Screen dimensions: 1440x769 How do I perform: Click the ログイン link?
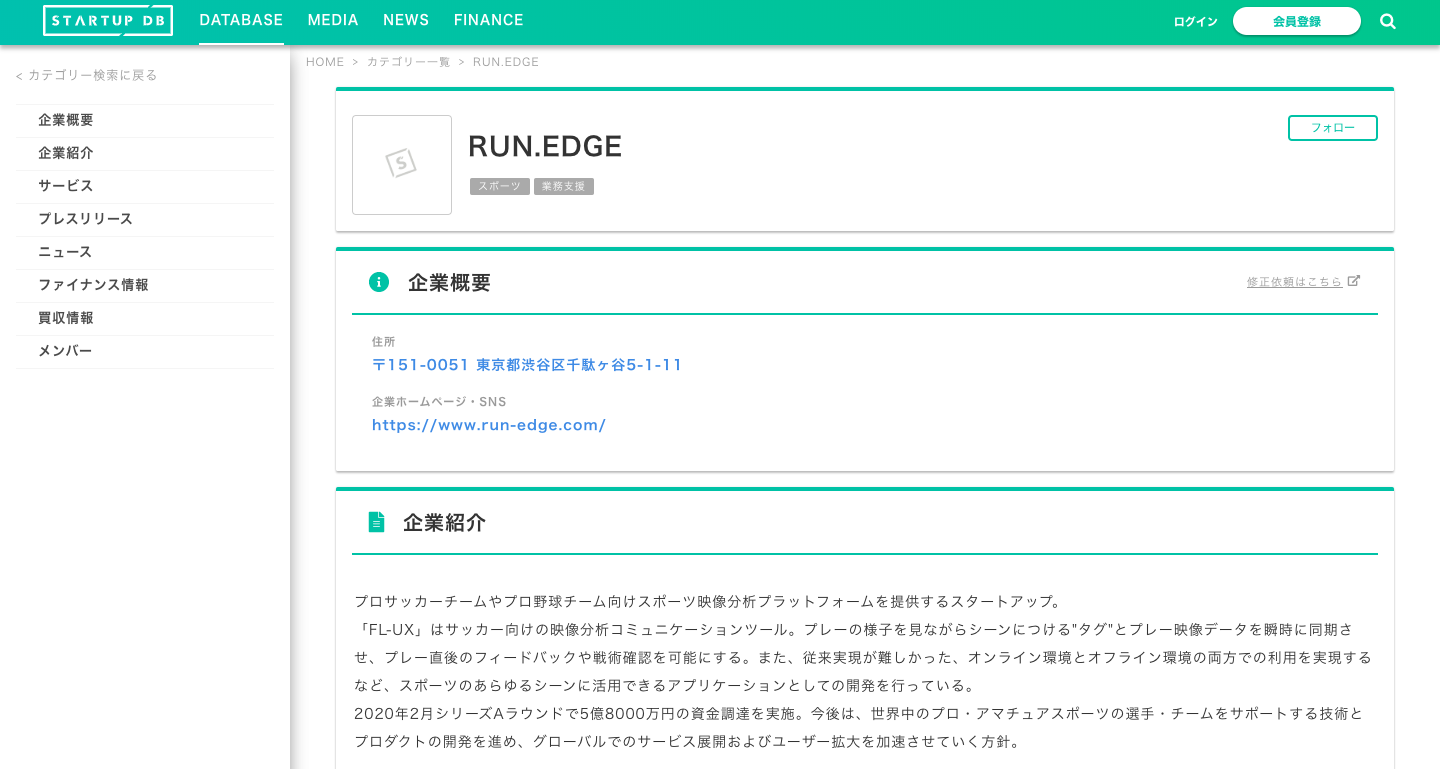1195,20
